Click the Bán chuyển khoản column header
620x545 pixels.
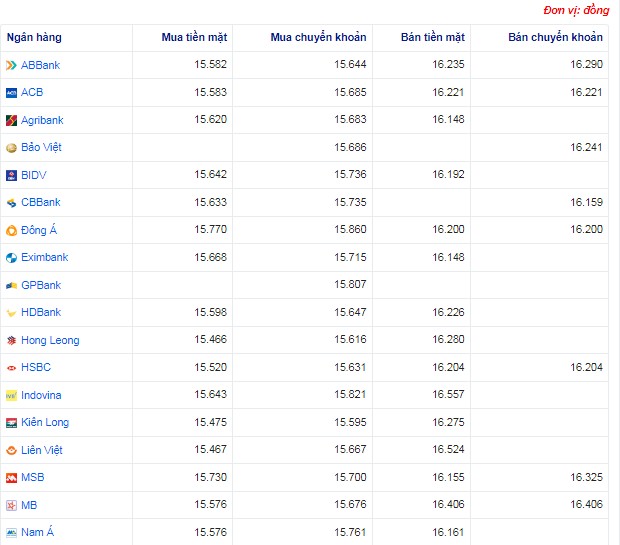[x=555, y=38]
